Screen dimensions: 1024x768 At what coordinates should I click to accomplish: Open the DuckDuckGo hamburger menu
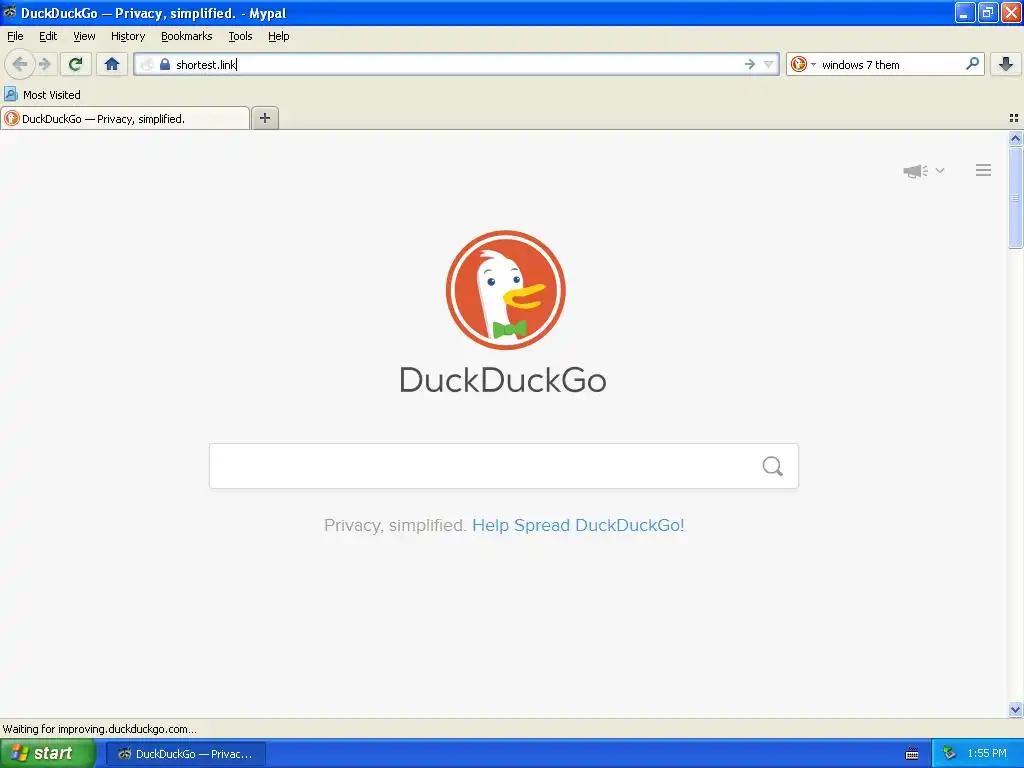pos(984,170)
